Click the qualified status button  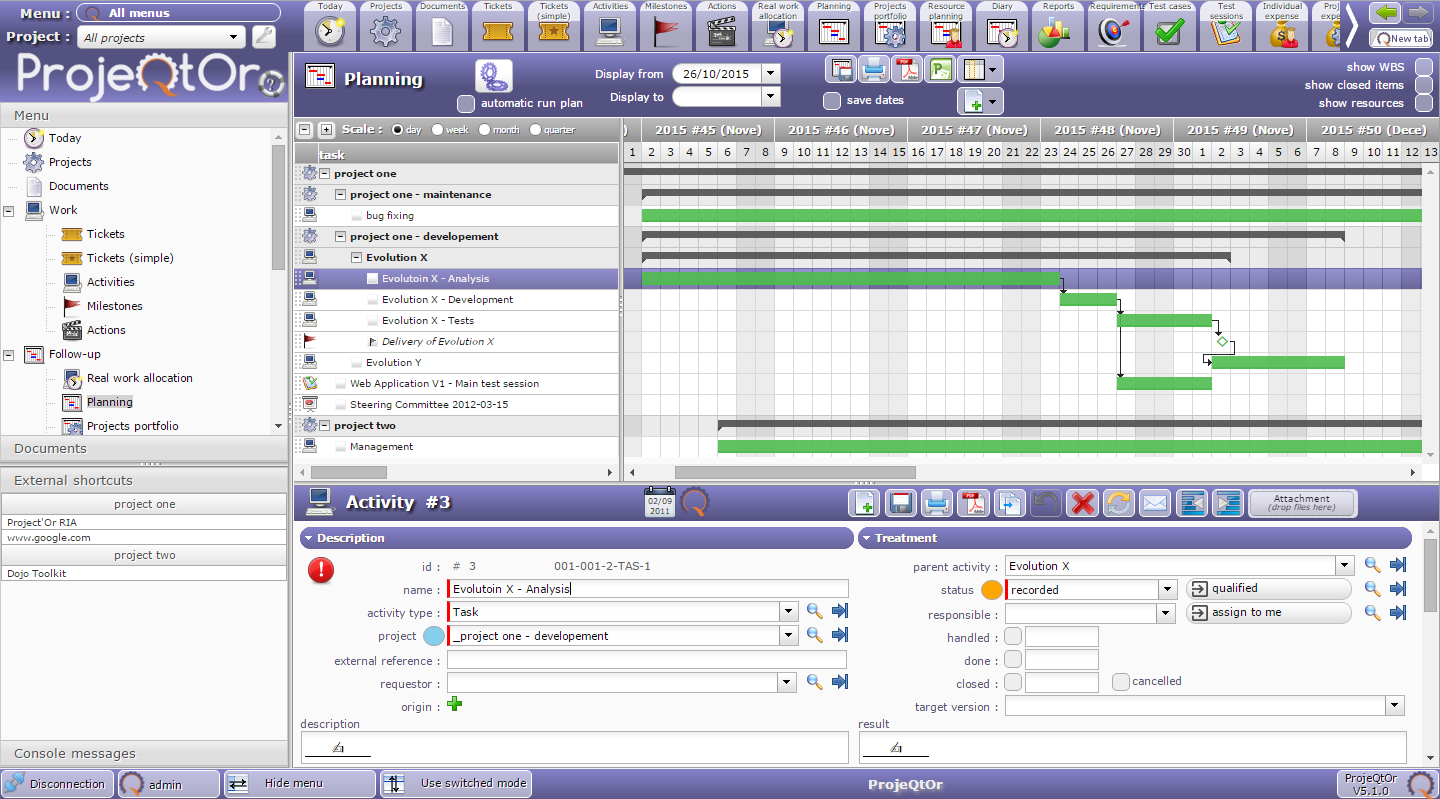click(1268, 589)
